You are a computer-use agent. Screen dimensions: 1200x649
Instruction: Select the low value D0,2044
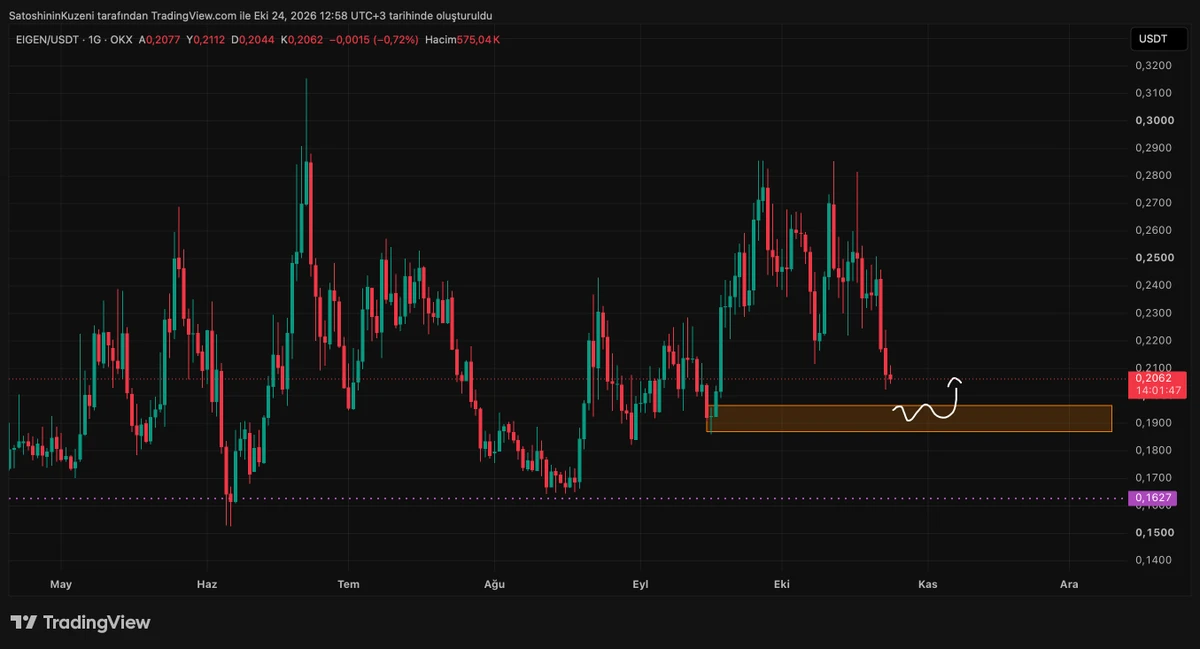tap(253, 40)
